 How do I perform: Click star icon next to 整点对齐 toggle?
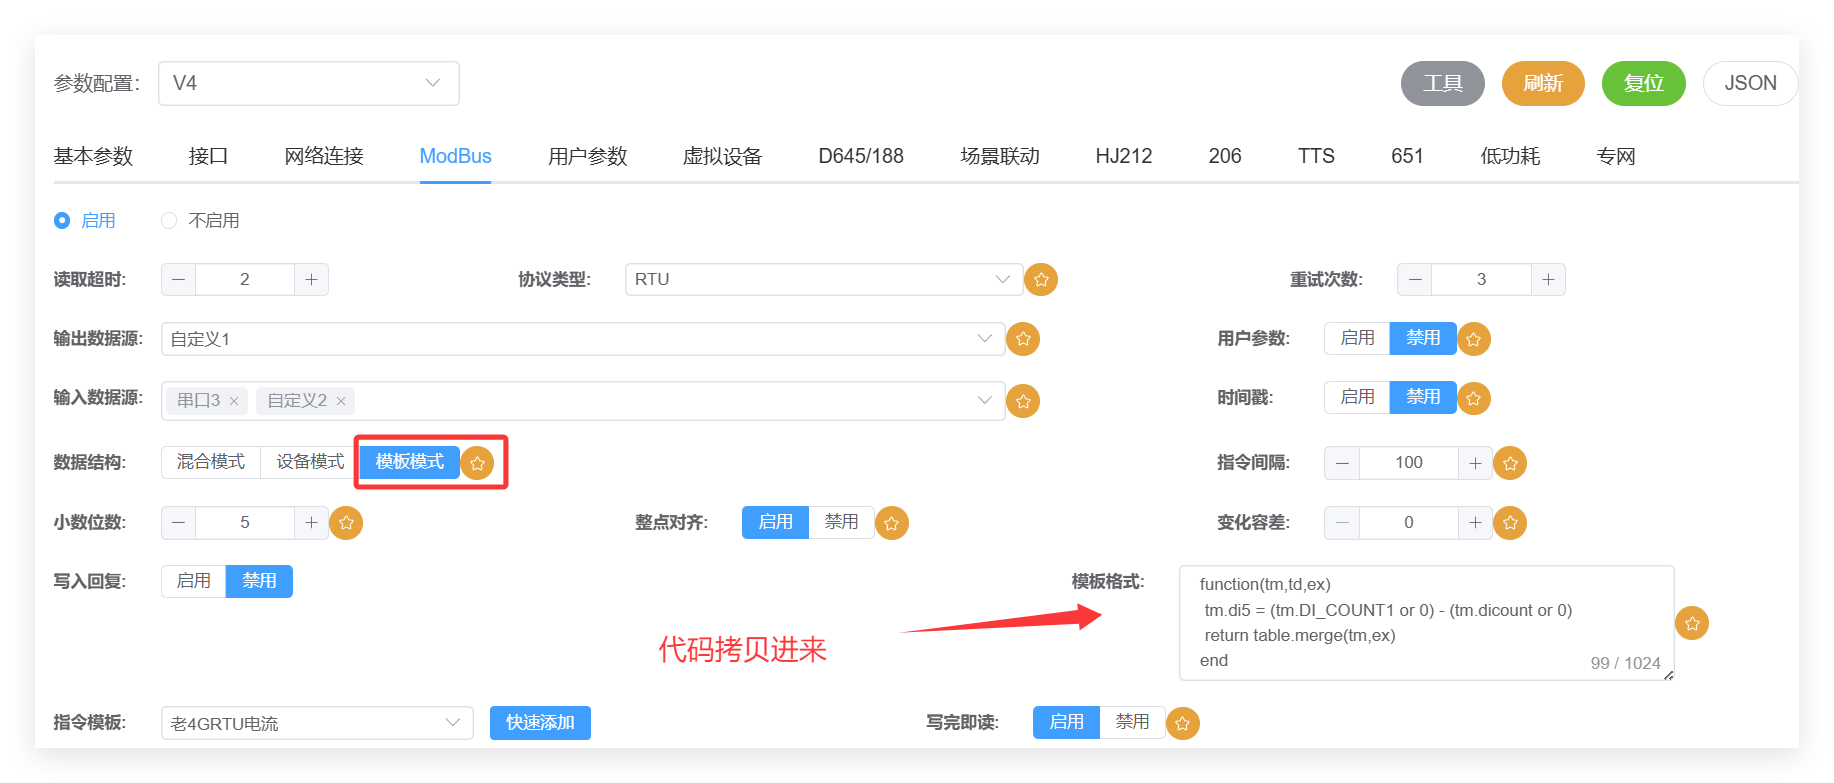tap(891, 523)
